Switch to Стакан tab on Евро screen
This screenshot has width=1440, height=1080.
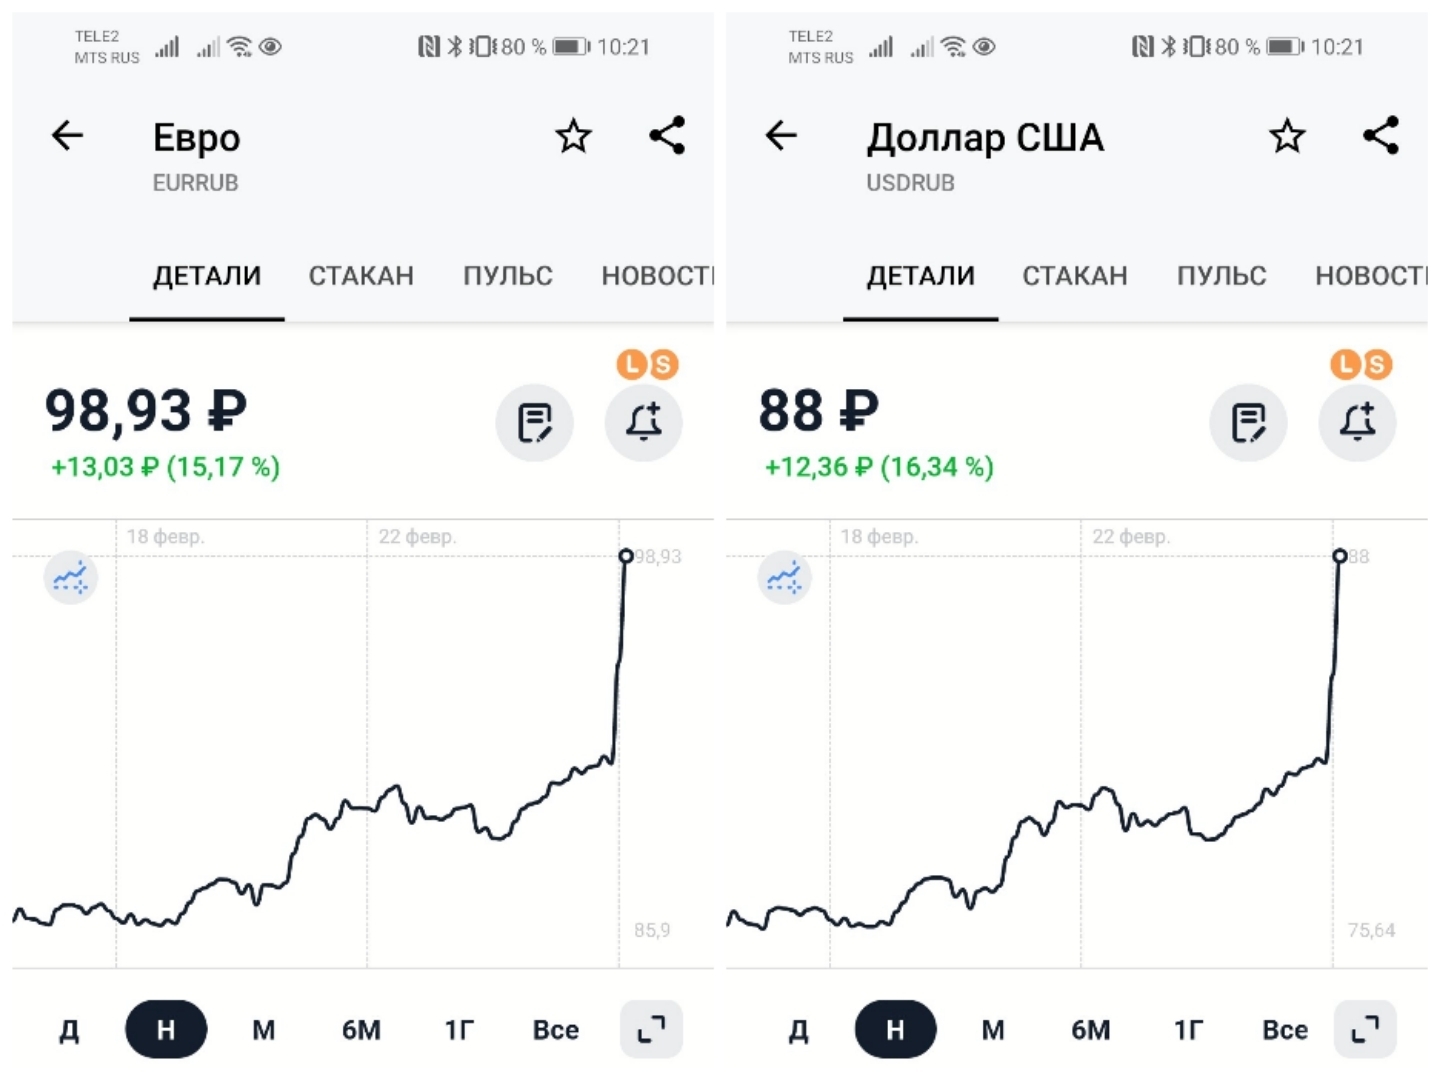click(x=361, y=276)
